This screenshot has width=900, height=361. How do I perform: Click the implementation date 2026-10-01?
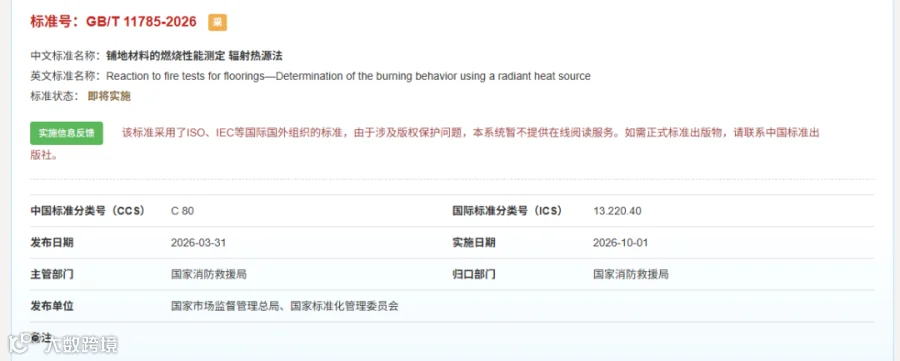click(x=620, y=242)
